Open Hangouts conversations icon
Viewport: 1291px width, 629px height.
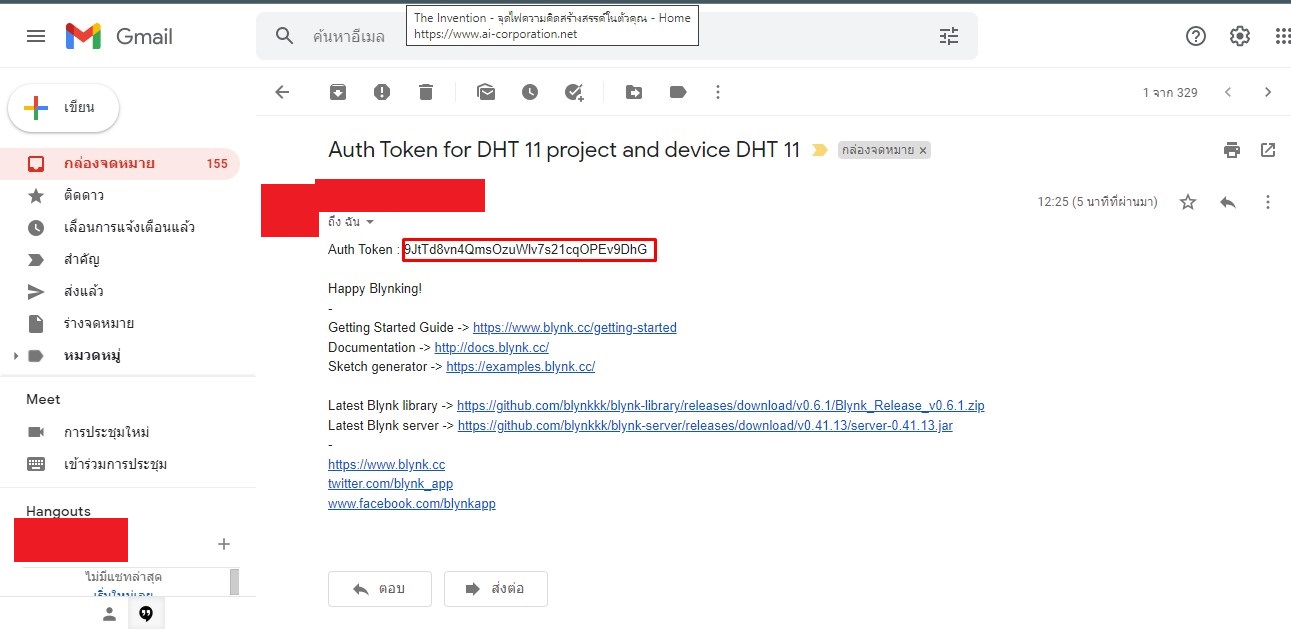[146, 614]
